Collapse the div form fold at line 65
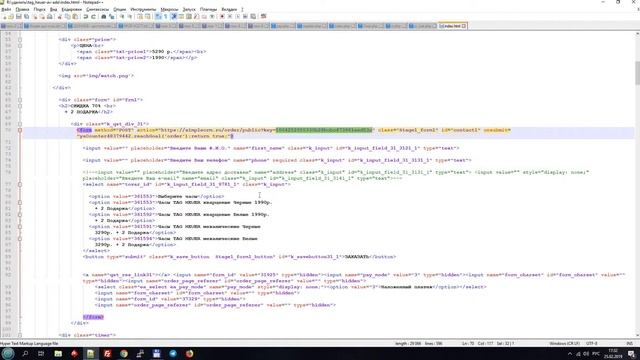This screenshot has height=360, width=640. pyautogui.click(x=20, y=100)
